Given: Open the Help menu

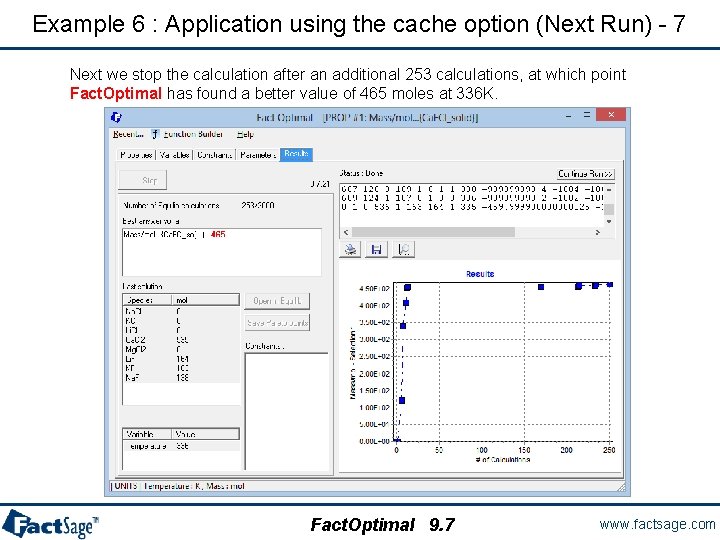Looking at the screenshot, I should coord(245,134).
